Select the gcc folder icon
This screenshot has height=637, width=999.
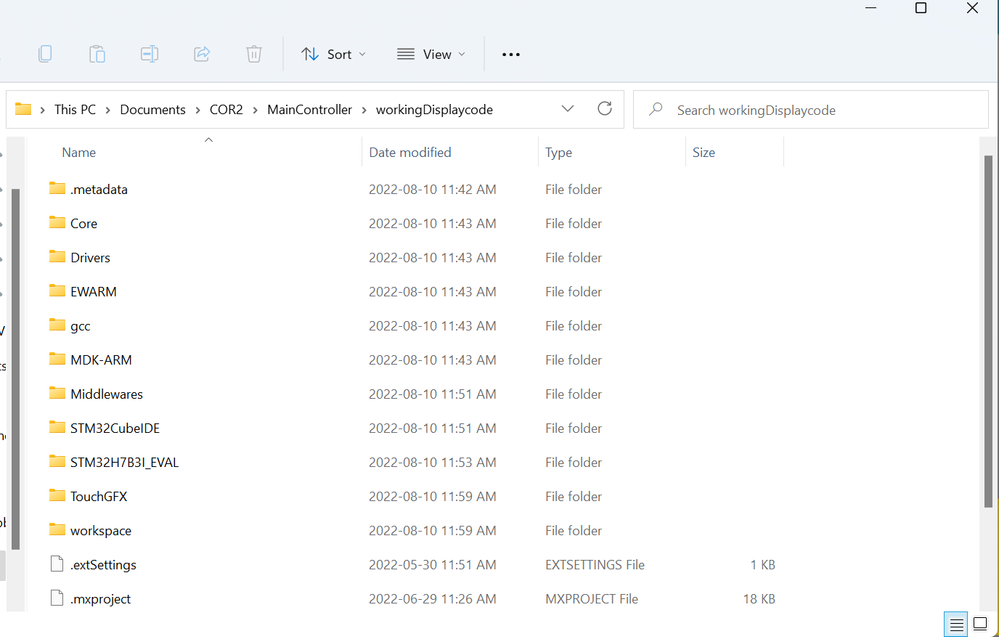tap(57, 325)
